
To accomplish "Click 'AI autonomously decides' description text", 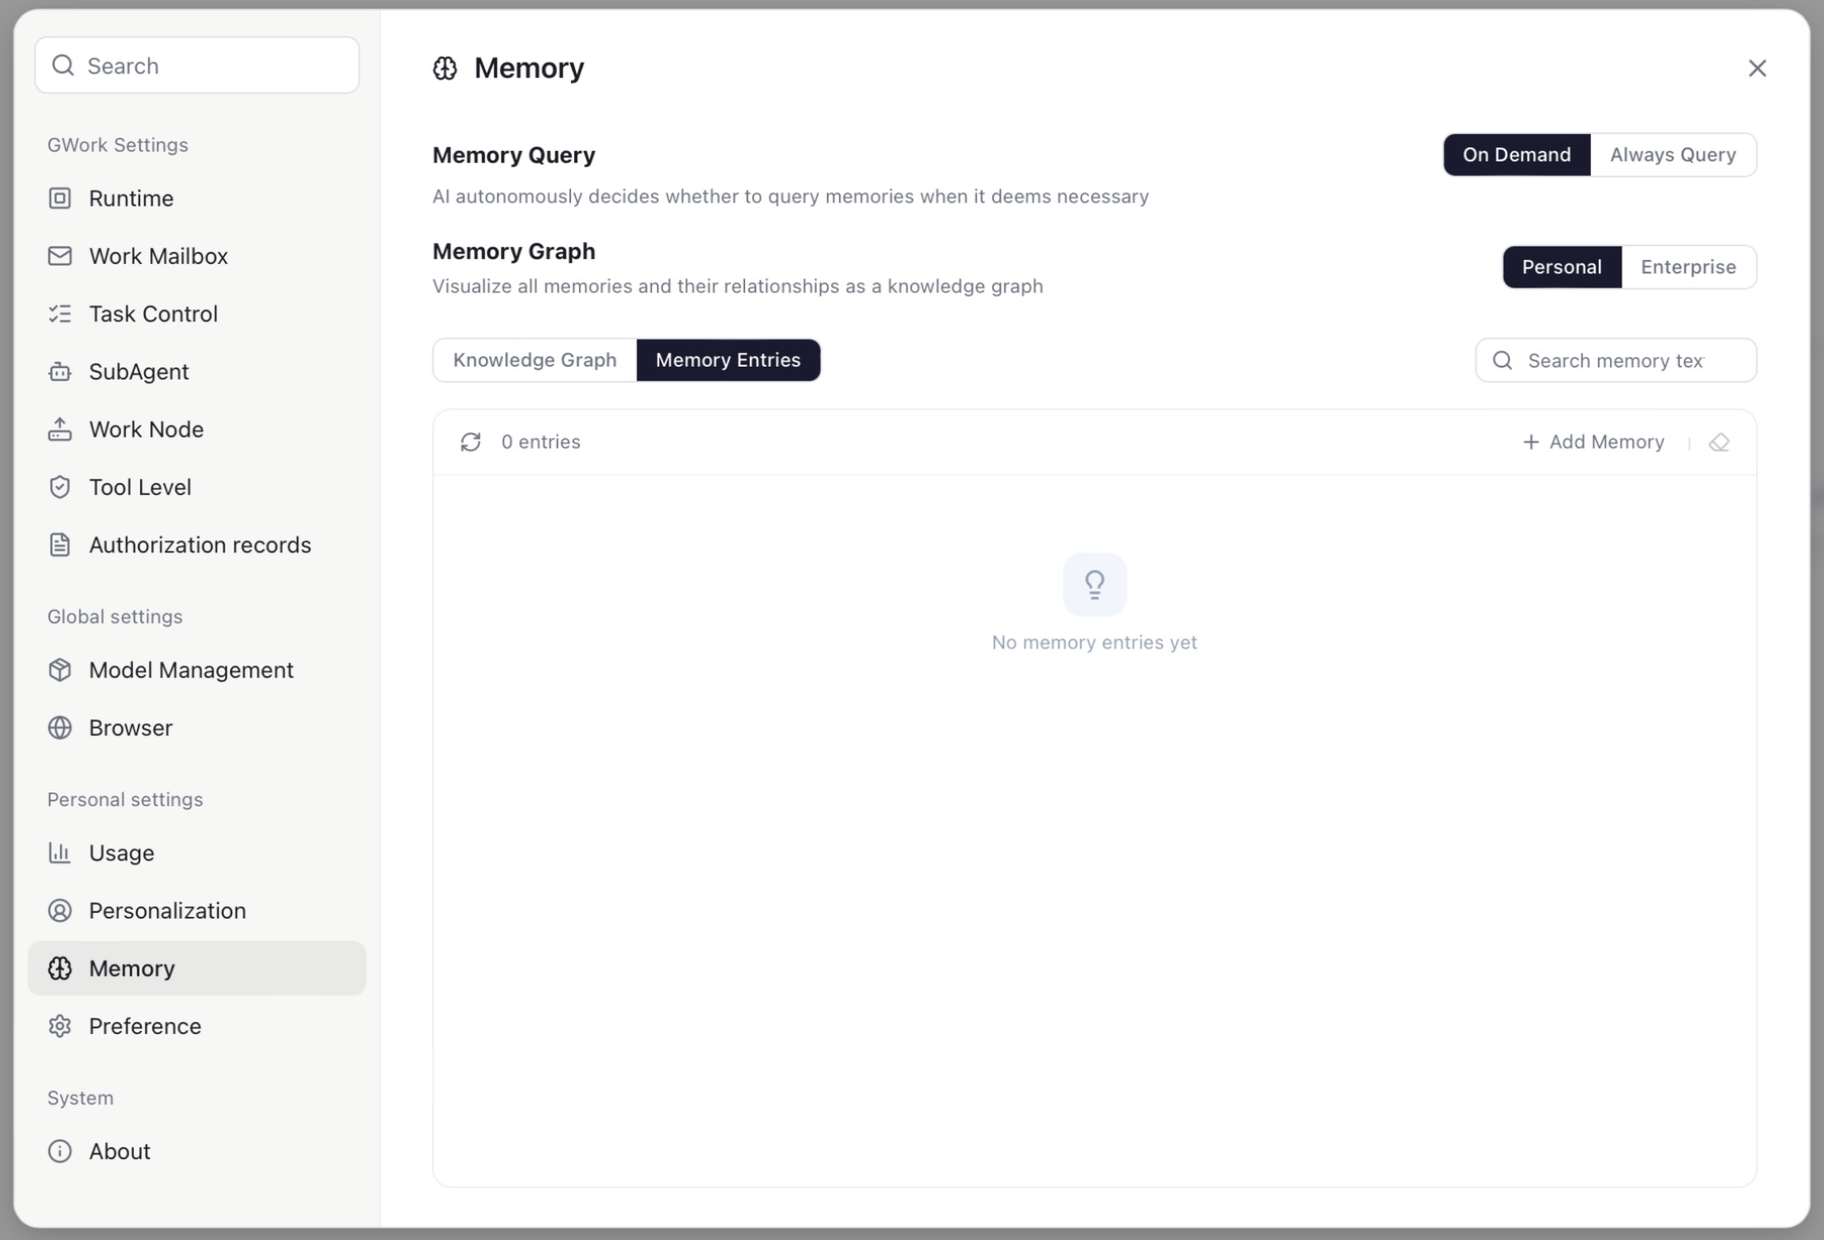I will tap(790, 196).
